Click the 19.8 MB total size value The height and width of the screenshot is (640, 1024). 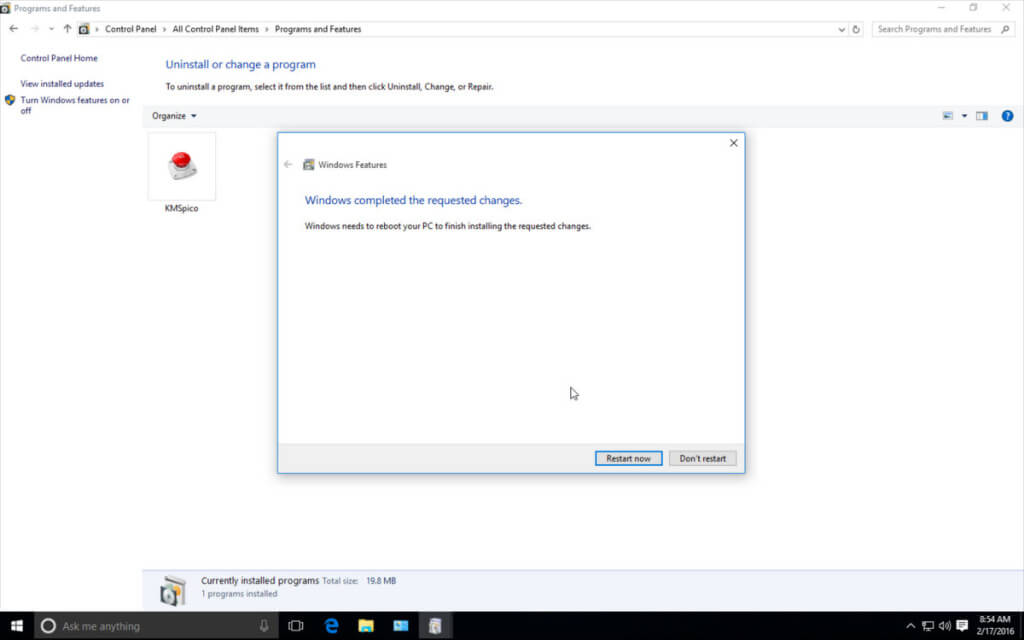pos(381,581)
